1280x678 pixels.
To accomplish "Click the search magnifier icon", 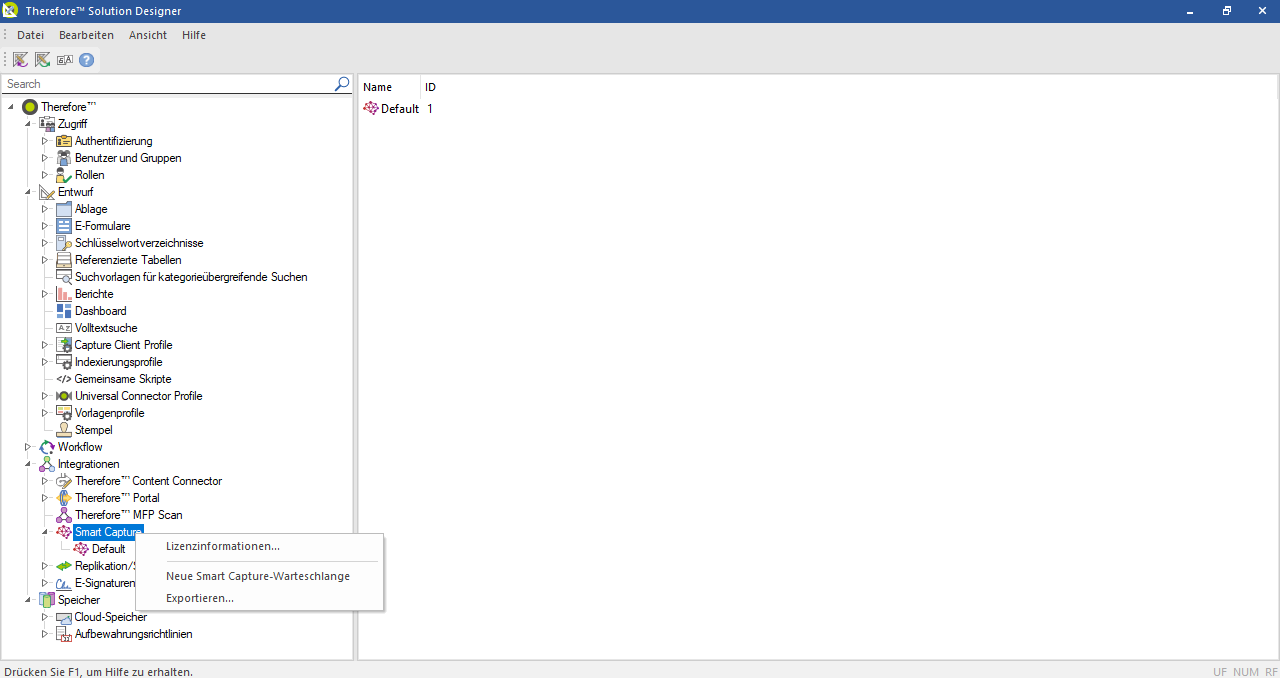I will point(342,84).
